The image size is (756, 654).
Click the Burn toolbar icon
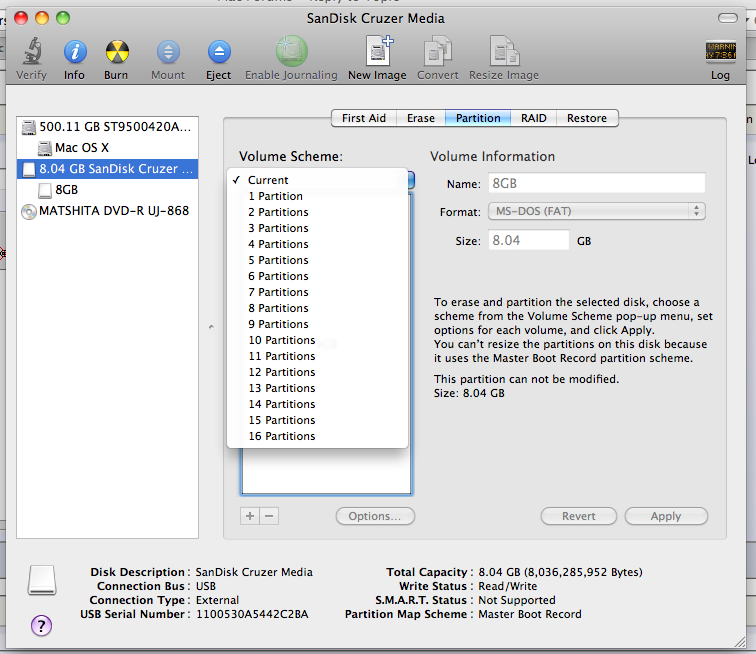point(117,52)
